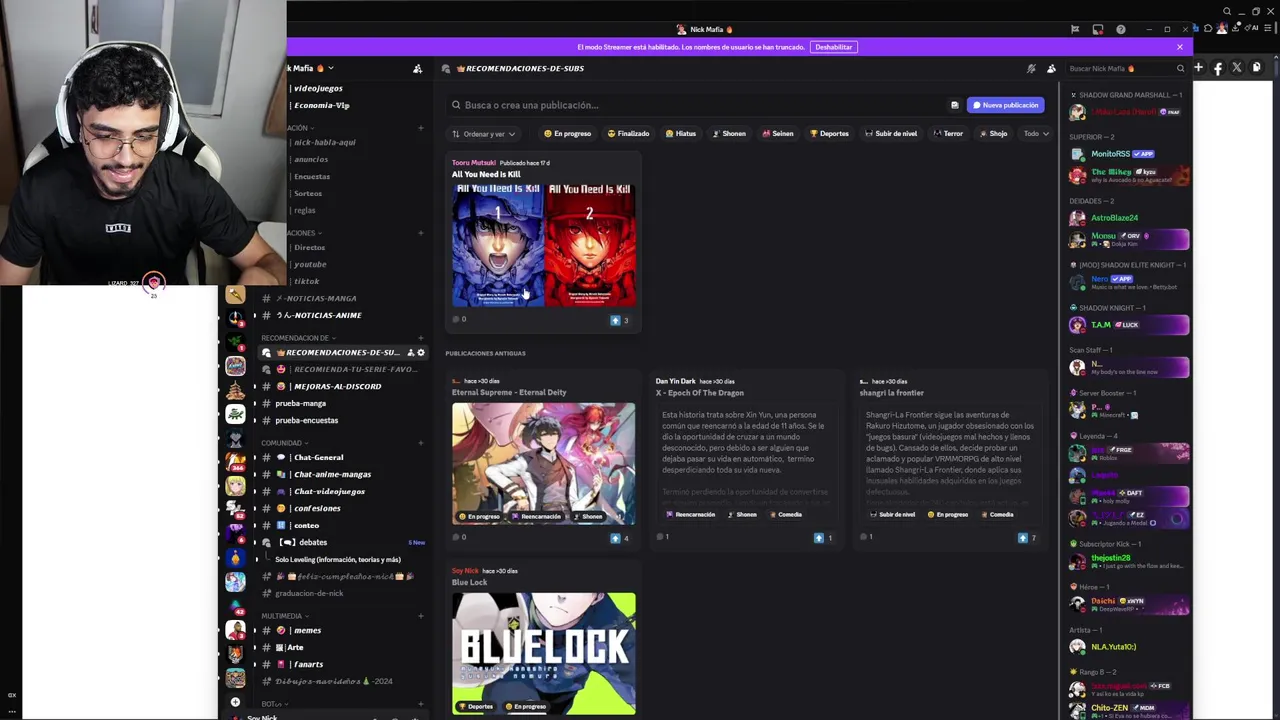Click the upvote icon on shangri la frontier

click(x=1022, y=538)
